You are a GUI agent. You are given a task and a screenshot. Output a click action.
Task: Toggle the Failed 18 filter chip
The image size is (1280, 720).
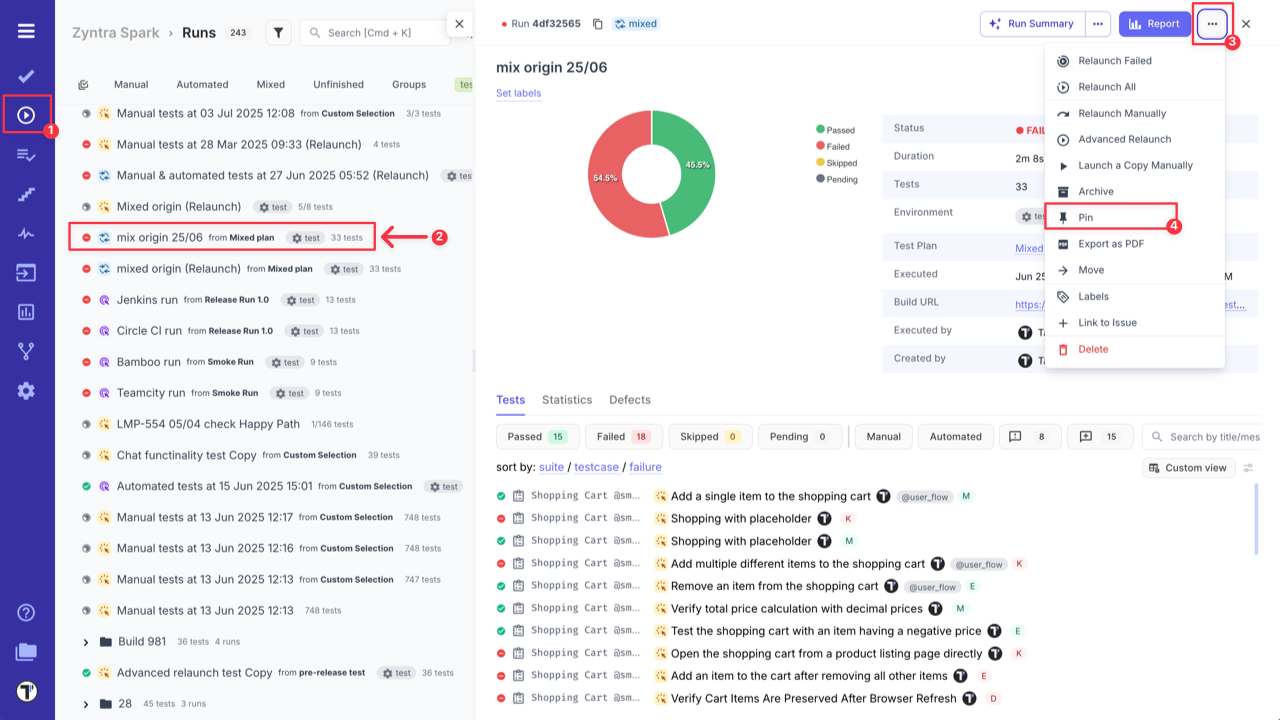coord(623,436)
